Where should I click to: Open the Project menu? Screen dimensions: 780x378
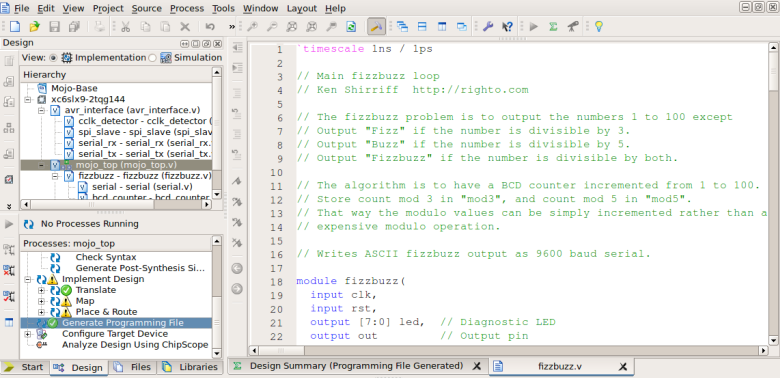108,8
